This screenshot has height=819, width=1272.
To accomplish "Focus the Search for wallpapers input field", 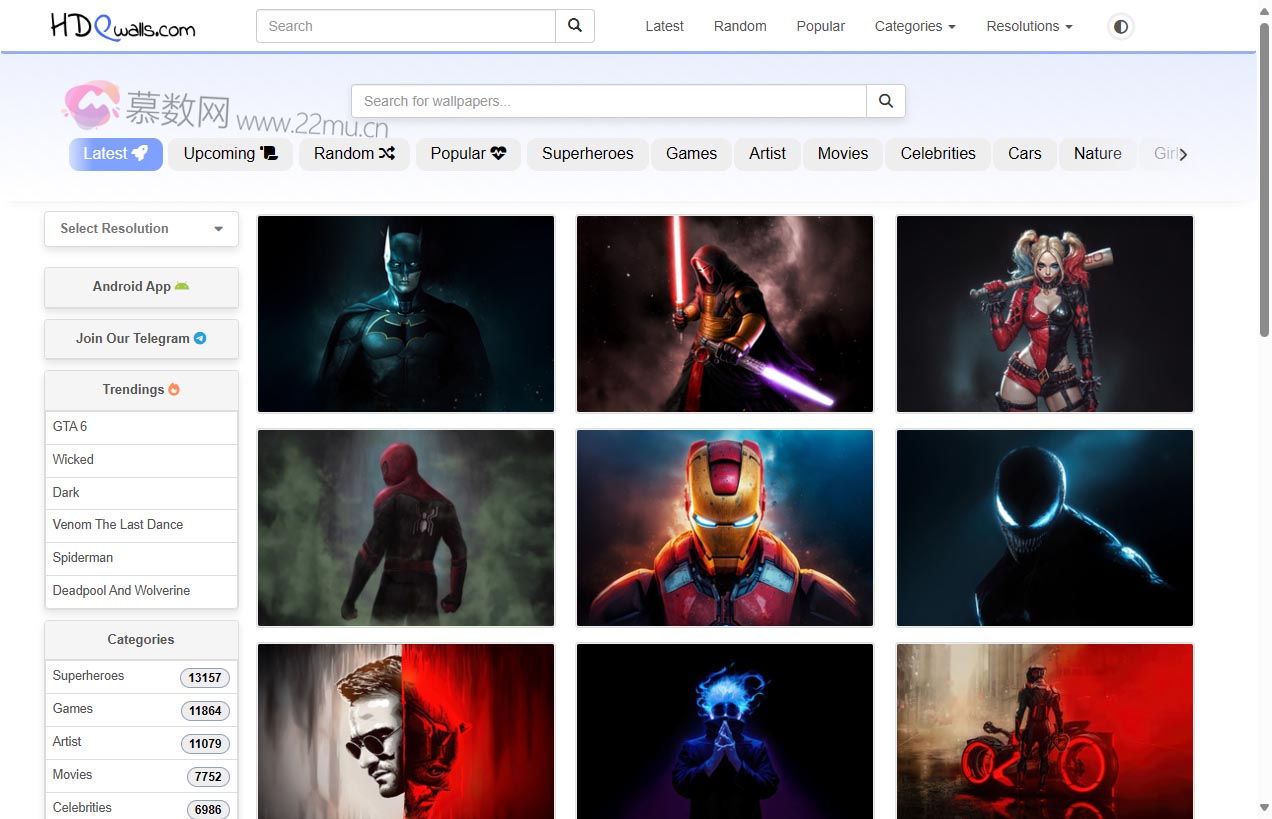I will coord(608,101).
